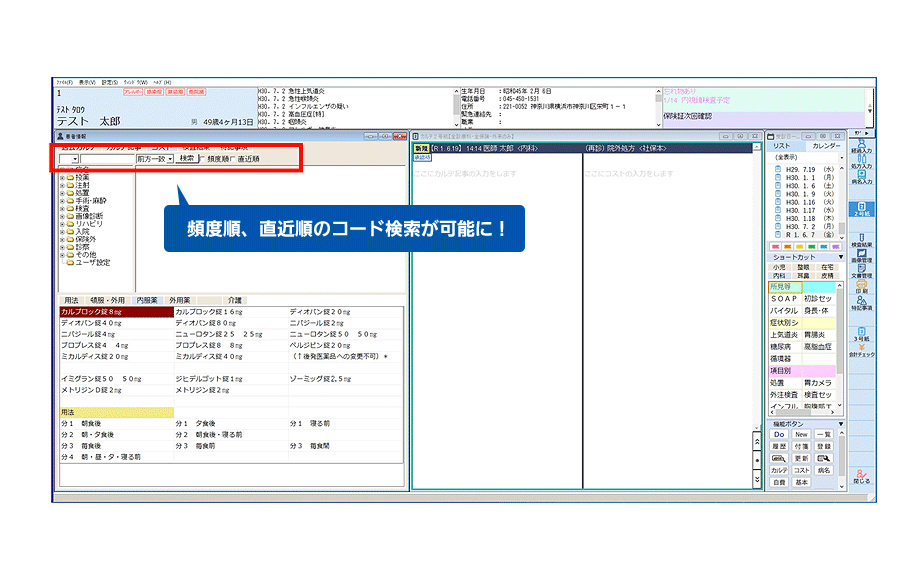
Task: Switch to the カレンダー tab
Action: pyautogui.click(x=826, y=146)
